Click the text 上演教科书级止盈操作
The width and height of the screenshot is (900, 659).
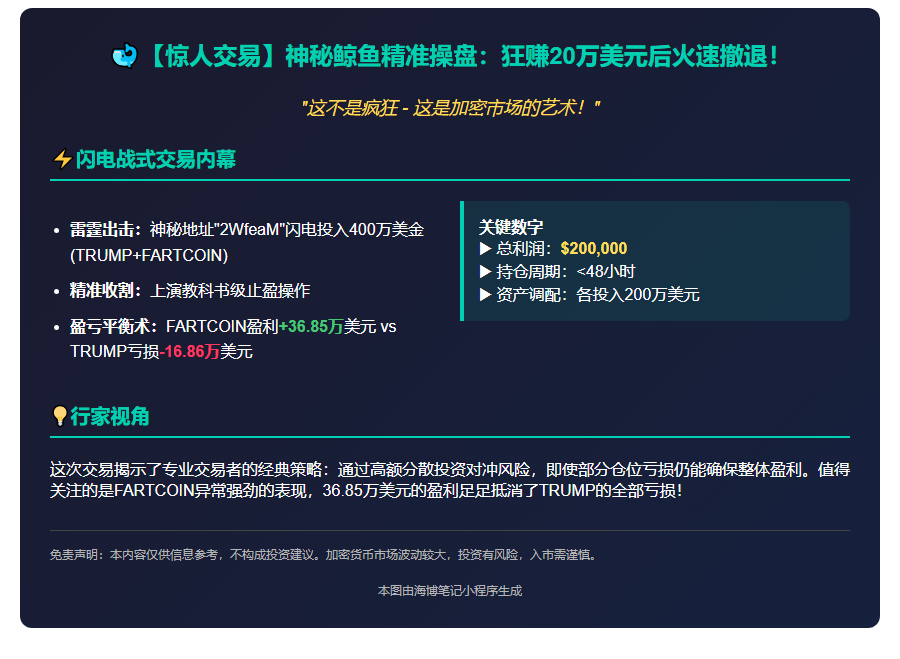230,290
